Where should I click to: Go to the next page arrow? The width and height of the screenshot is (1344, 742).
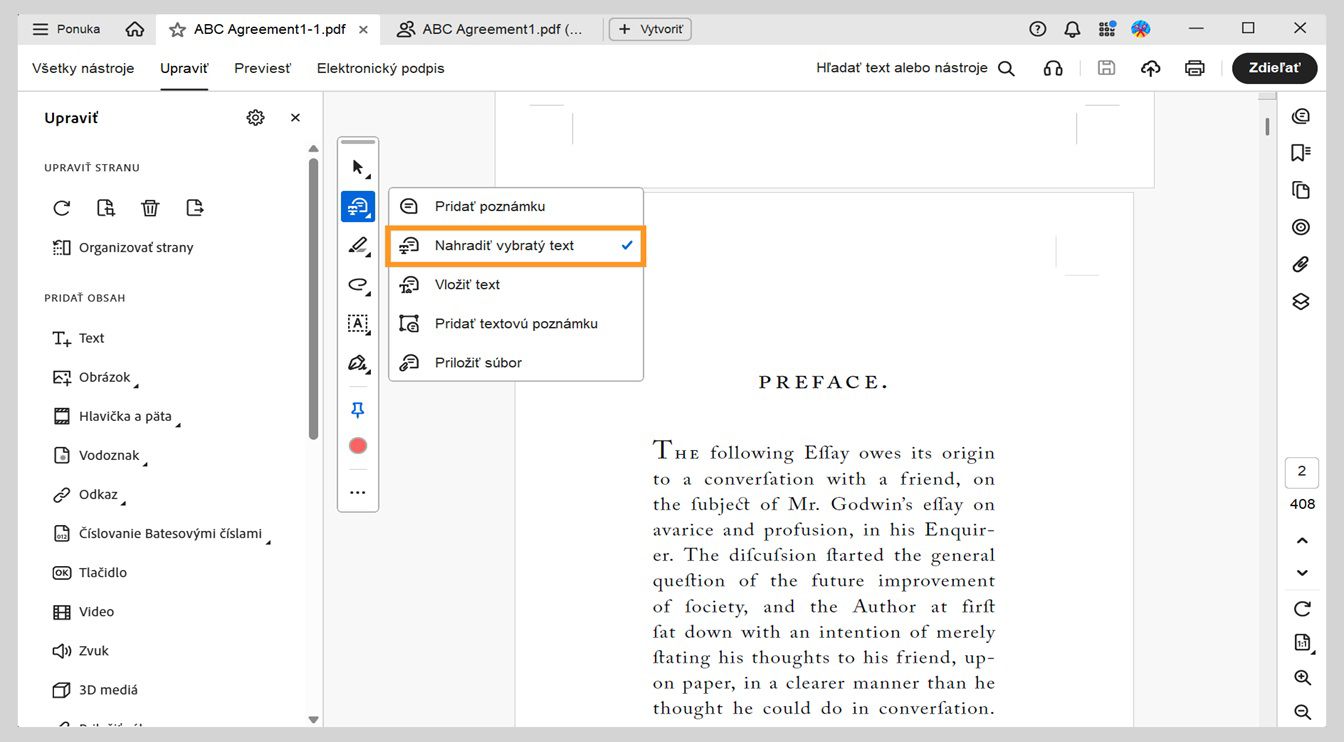click(1302, 573)
